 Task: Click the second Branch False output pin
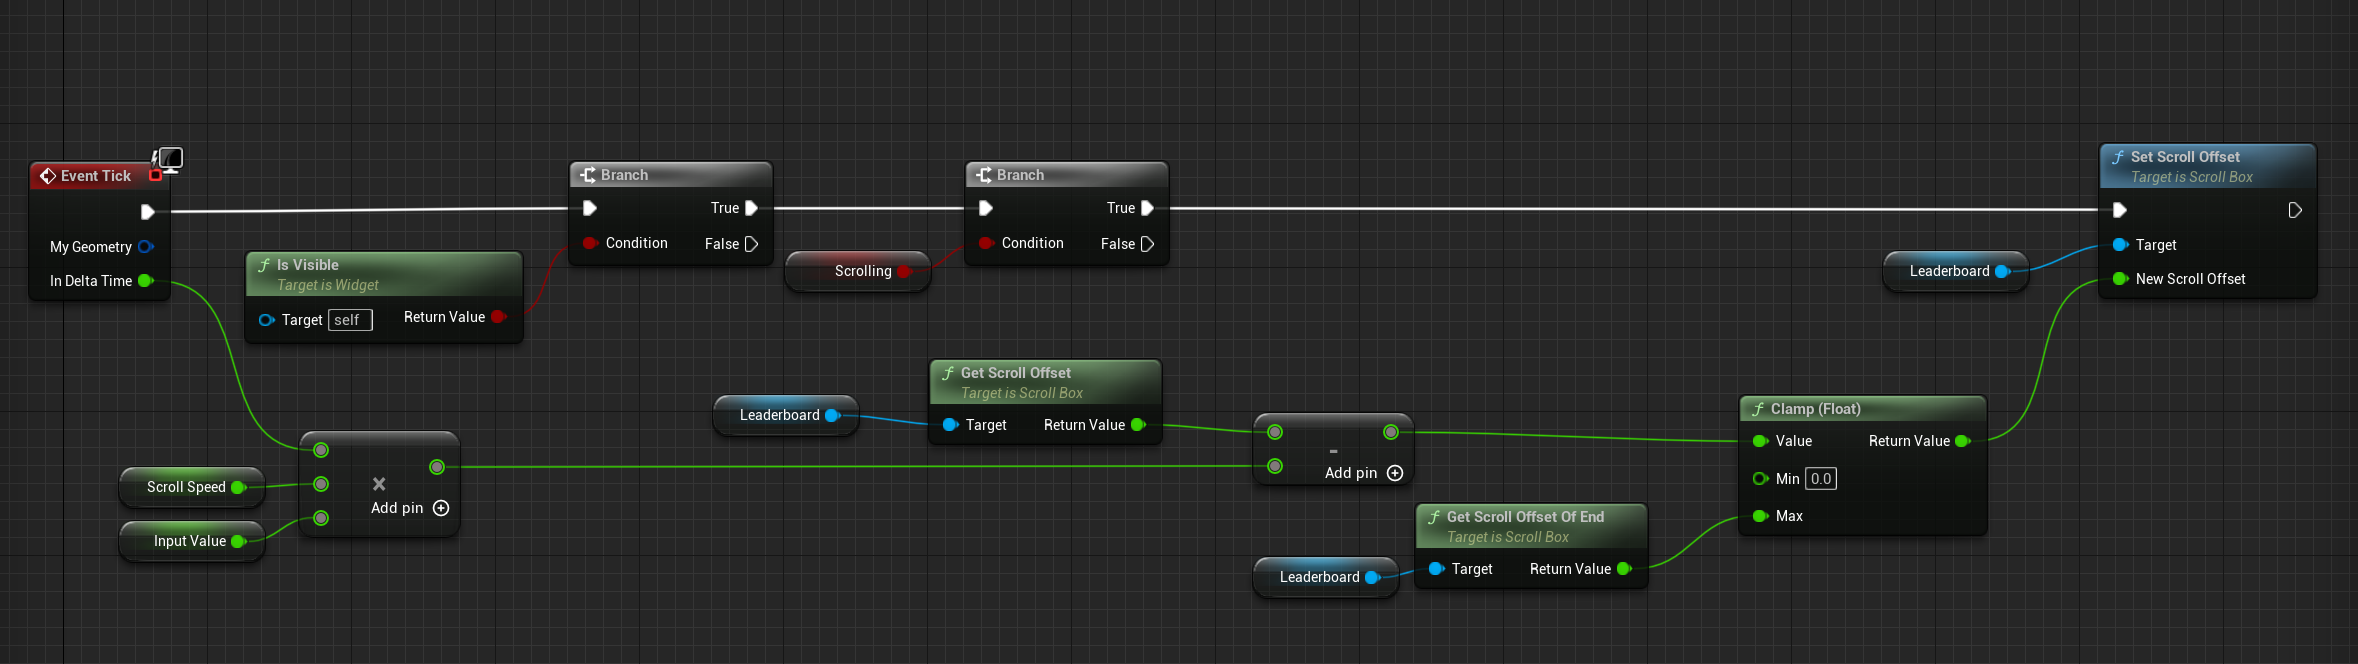(1148, 244)
